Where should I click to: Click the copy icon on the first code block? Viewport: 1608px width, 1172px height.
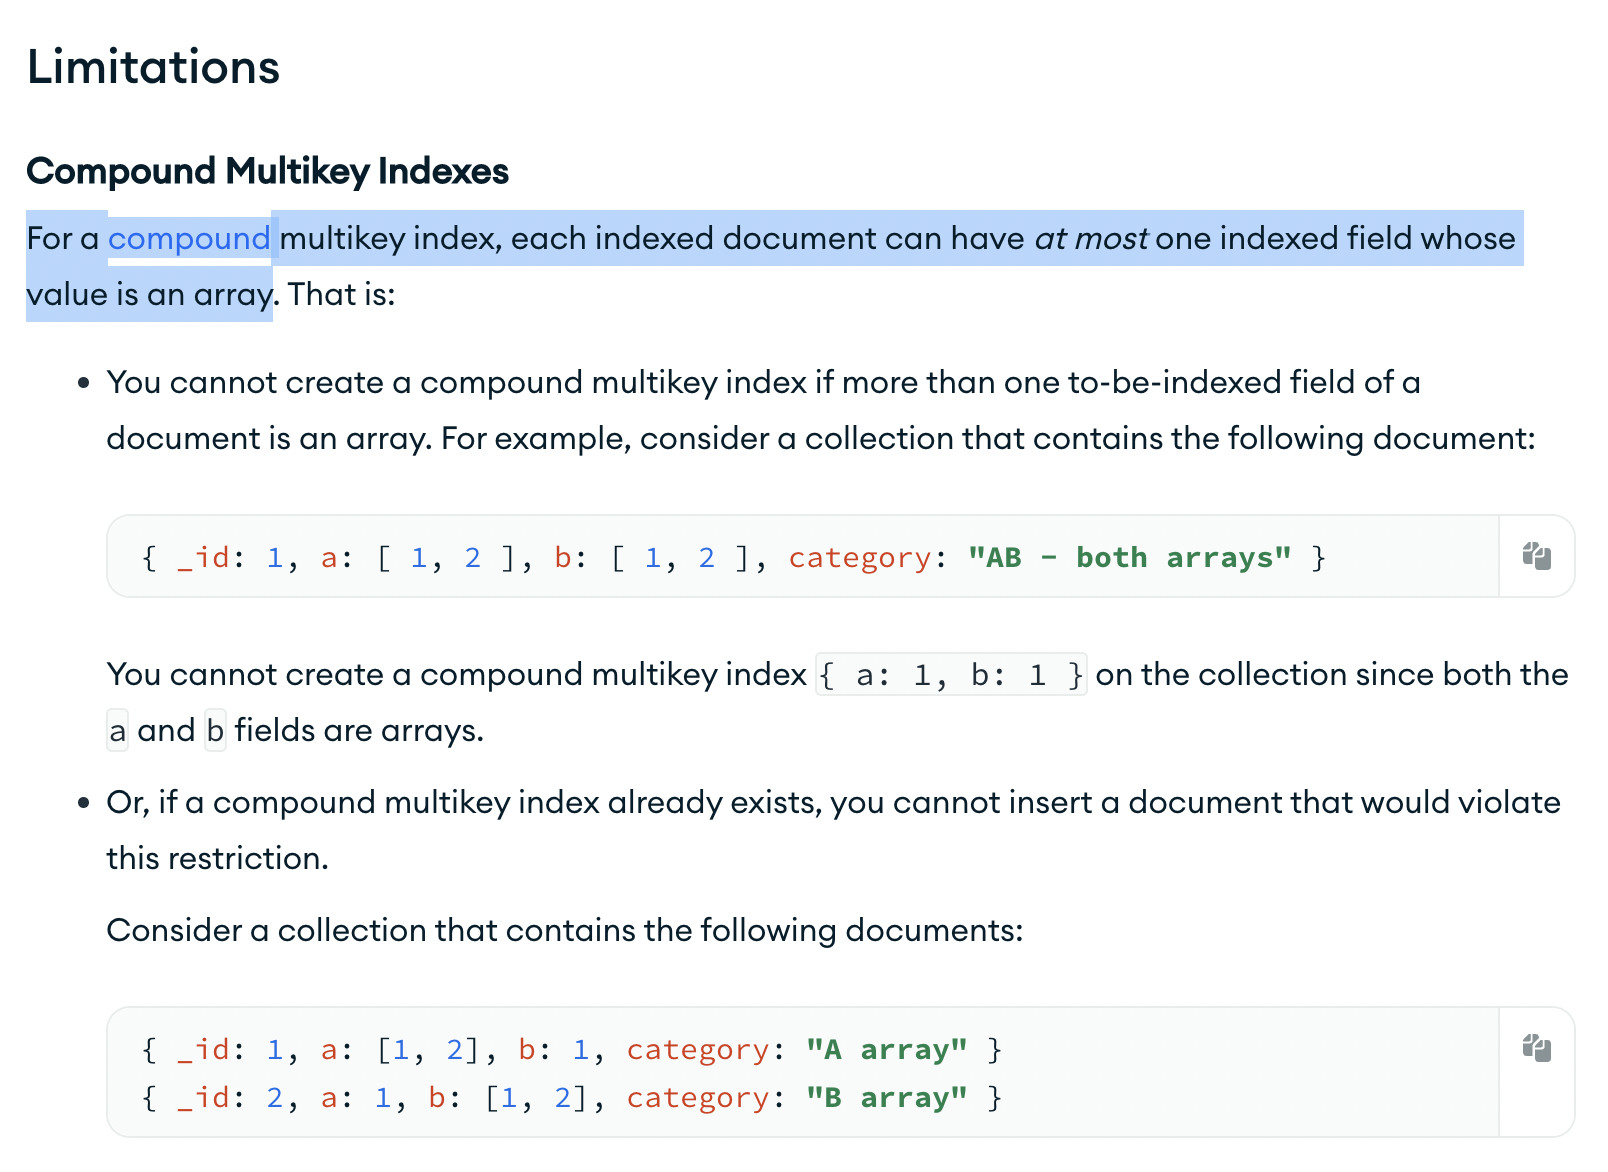pos(1535,557)
